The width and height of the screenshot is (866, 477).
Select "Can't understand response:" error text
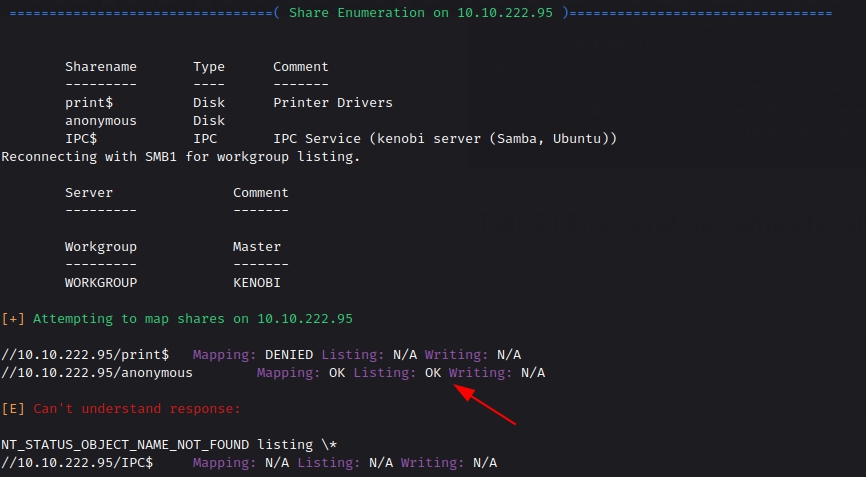point(137,409)
